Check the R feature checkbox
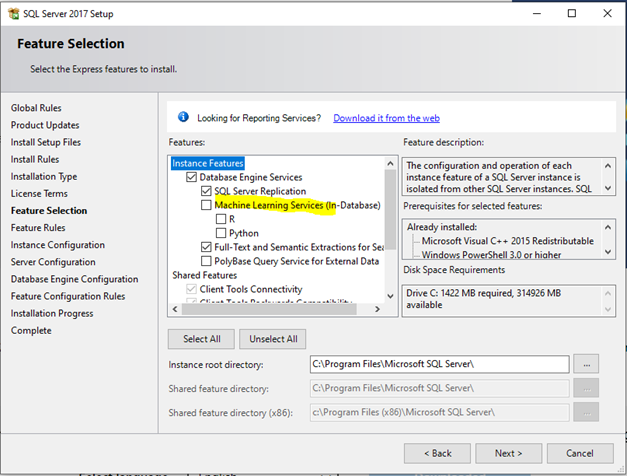 coord(221,219)
